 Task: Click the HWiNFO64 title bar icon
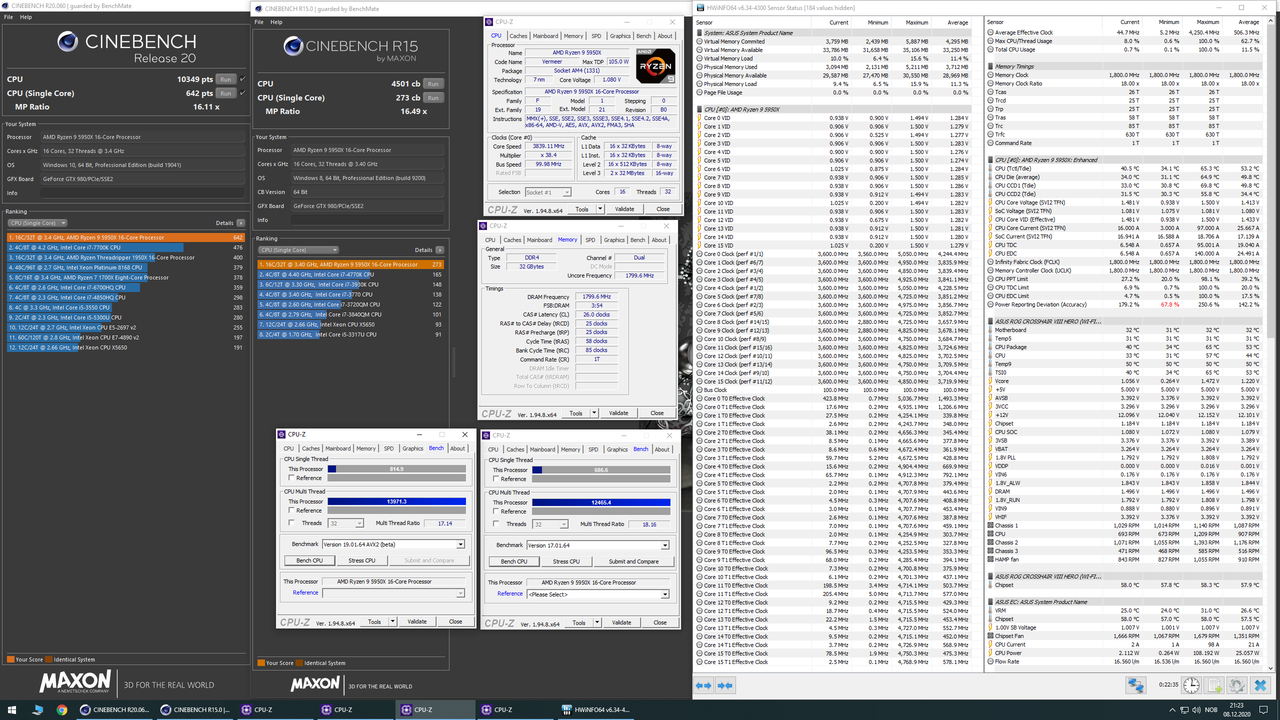699,7
